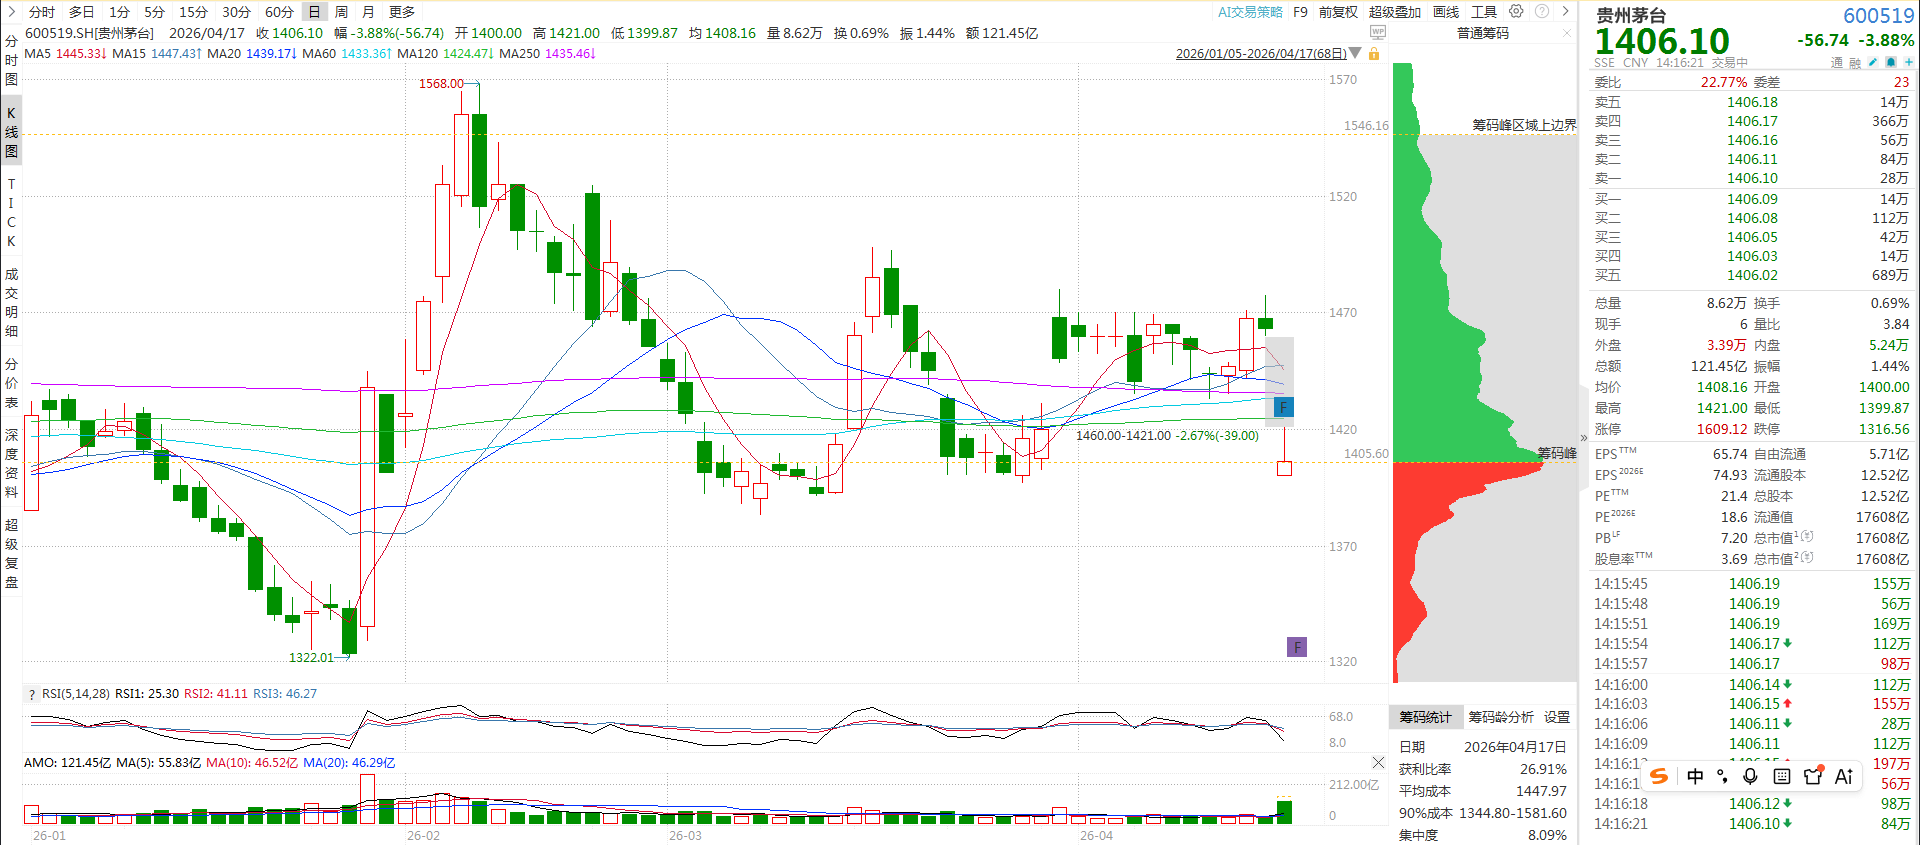The width and height of the screenshot is (1920, 845).
Task: Open the chart settings gear icon
Action: click(1516, 12)
